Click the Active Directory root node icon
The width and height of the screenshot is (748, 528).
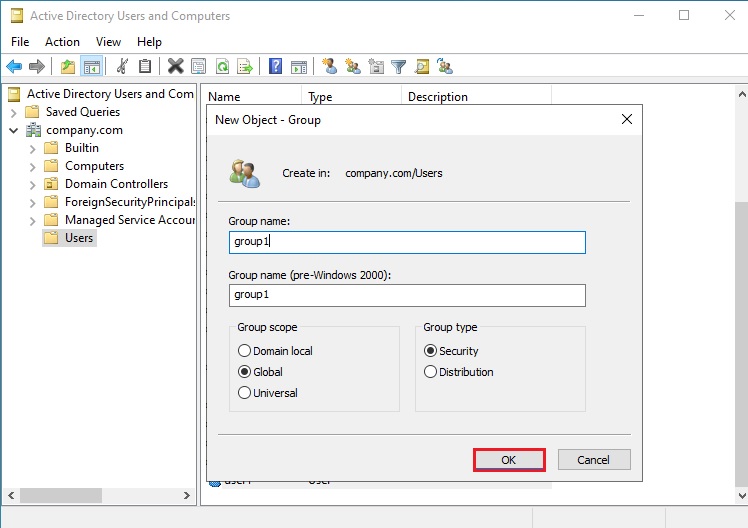[14, 94]
